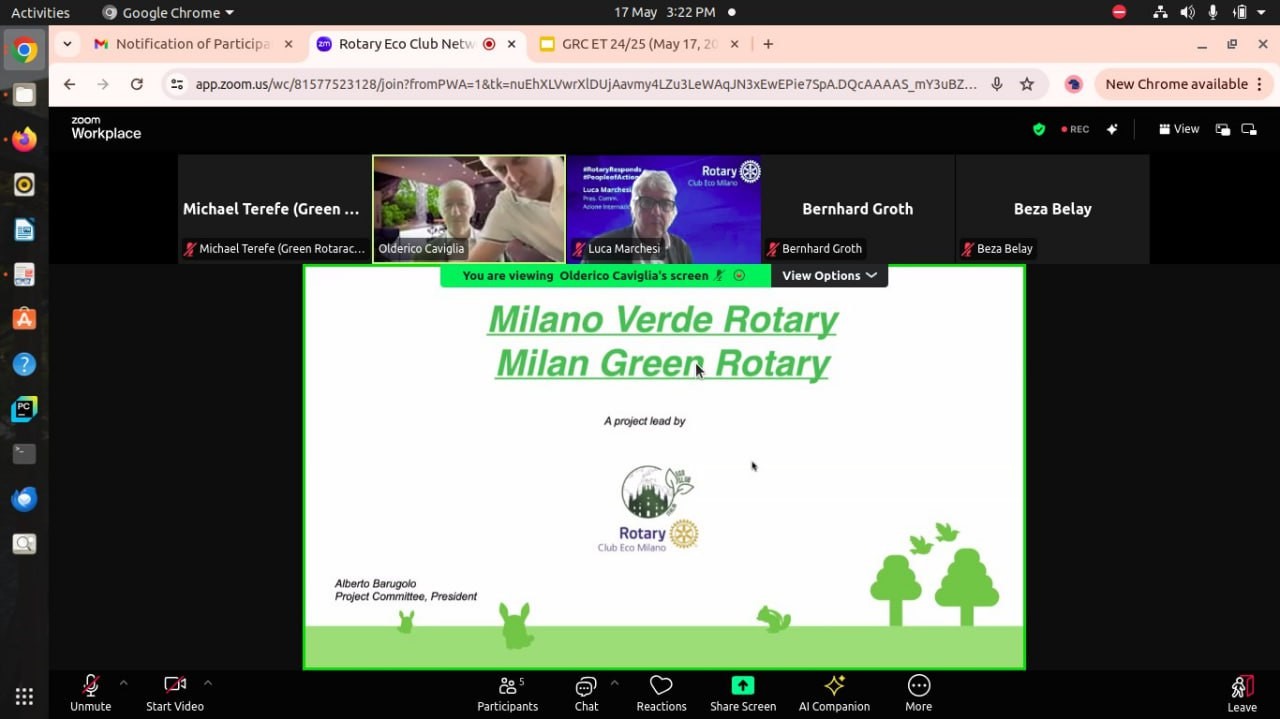
Task: Click the New Chrome available button
Action: (x=1184, y=84)
